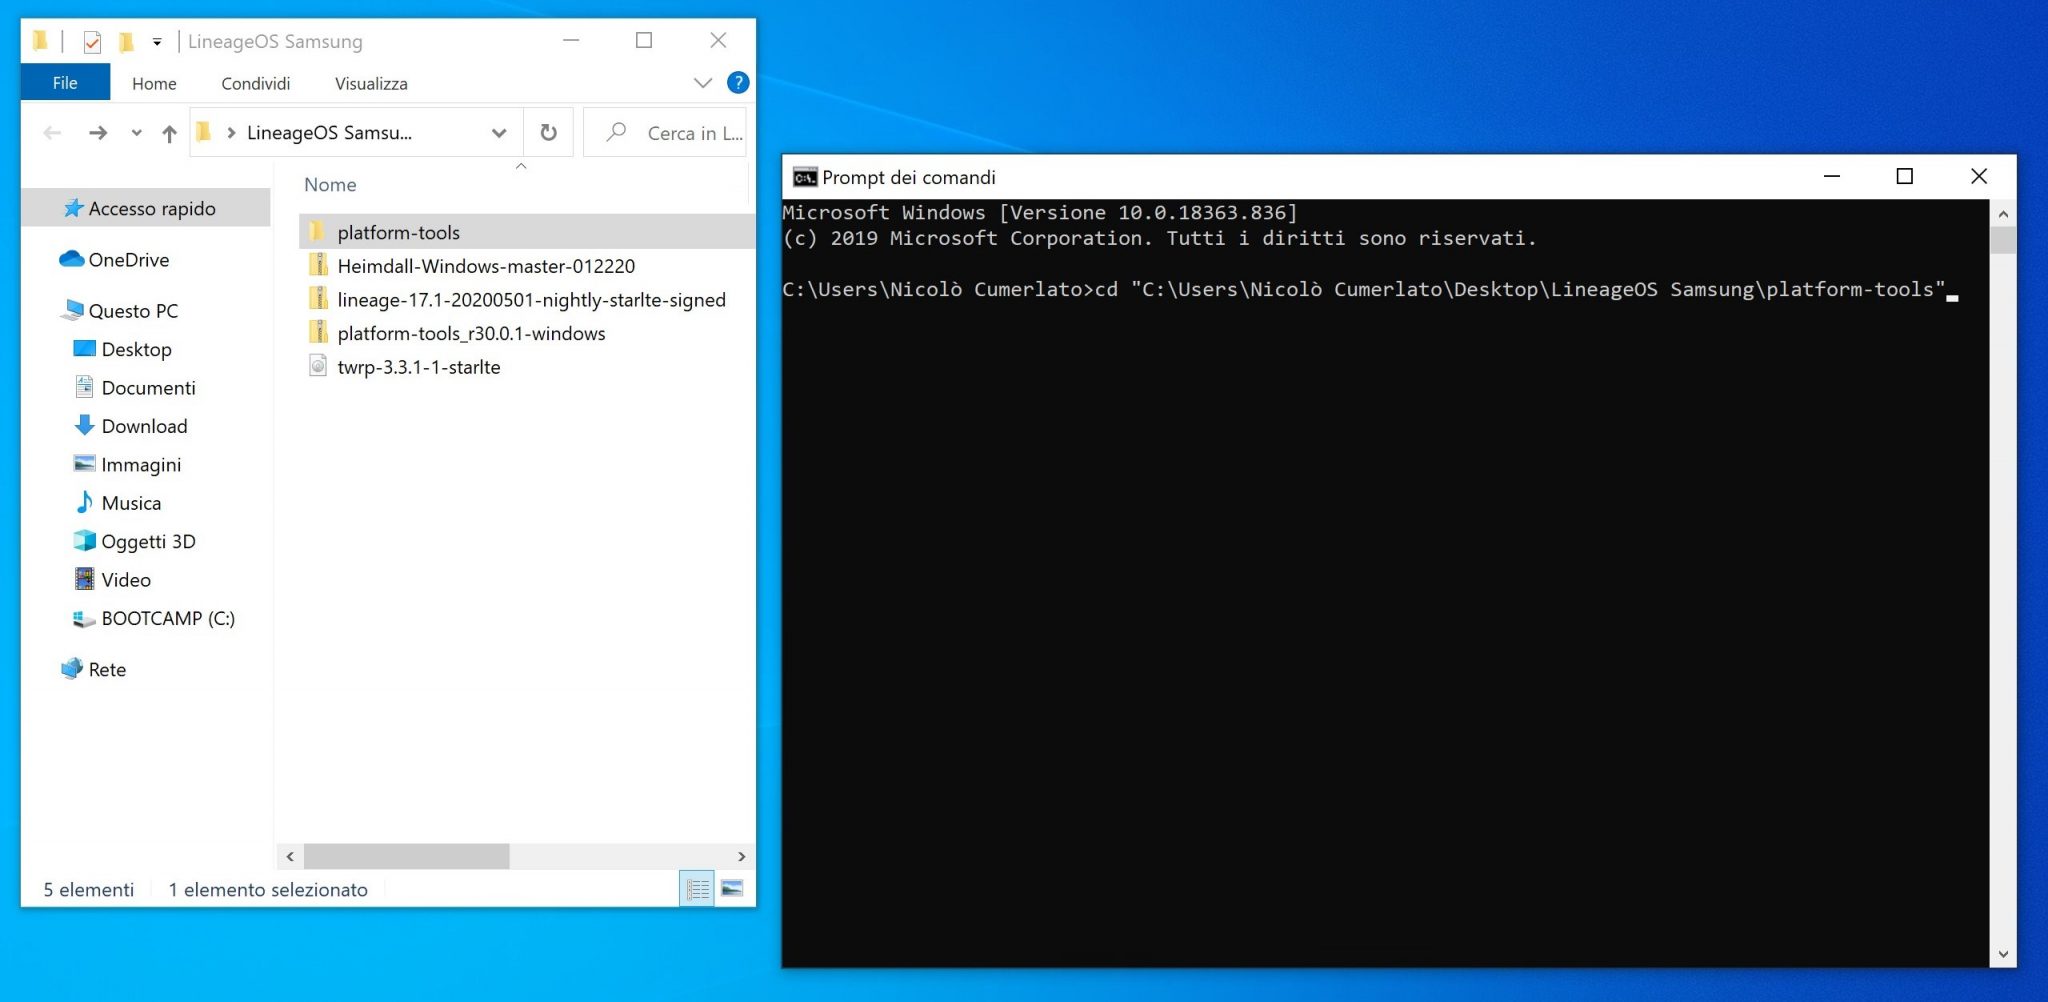
Task: Open Download in the navigation pane
Action: 144,426
